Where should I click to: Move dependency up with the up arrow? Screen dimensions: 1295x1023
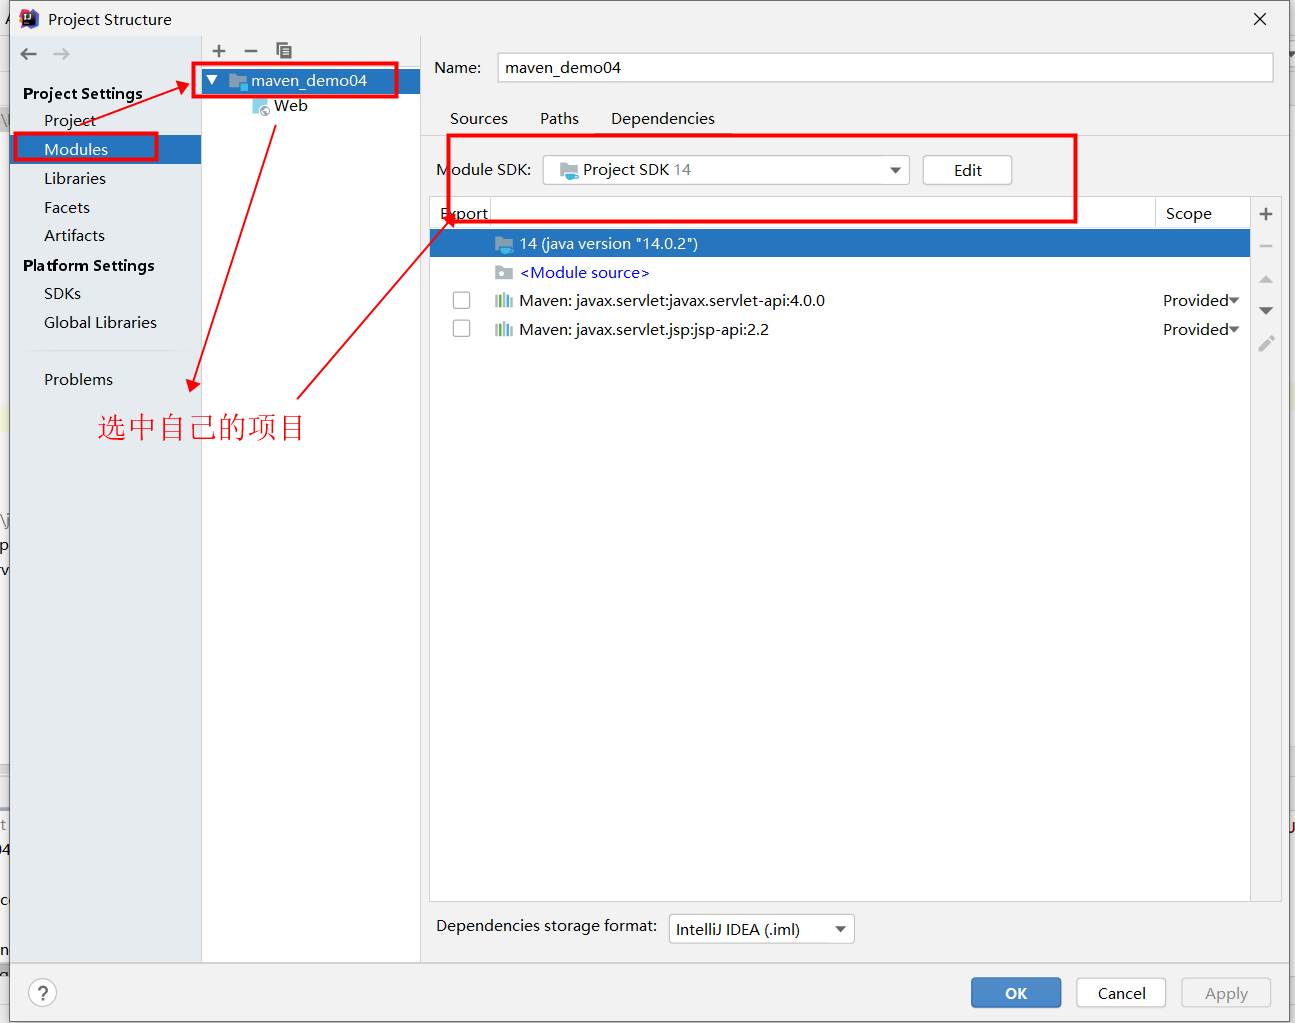1266,279
